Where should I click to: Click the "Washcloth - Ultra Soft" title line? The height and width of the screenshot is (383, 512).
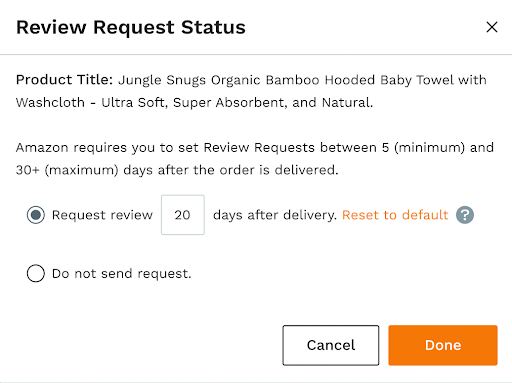pyautogui.click(x=194, y=103)
